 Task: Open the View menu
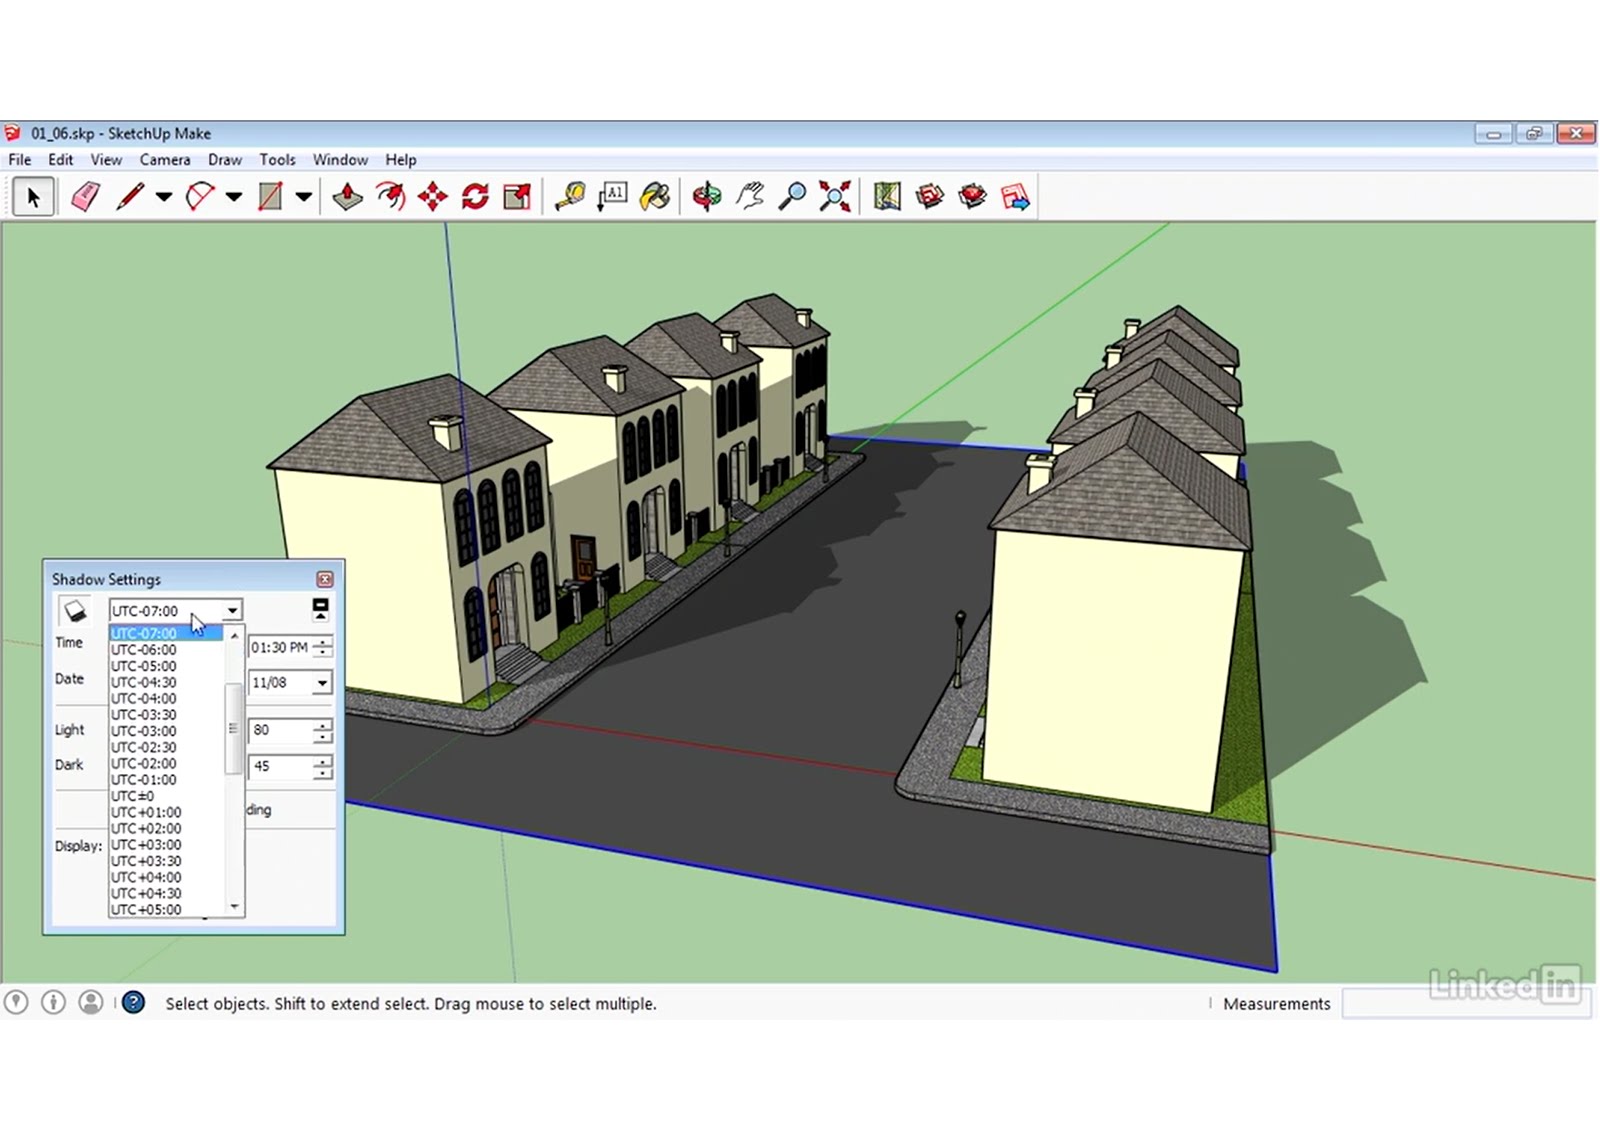pyautogui.click(x=106, y=159)
